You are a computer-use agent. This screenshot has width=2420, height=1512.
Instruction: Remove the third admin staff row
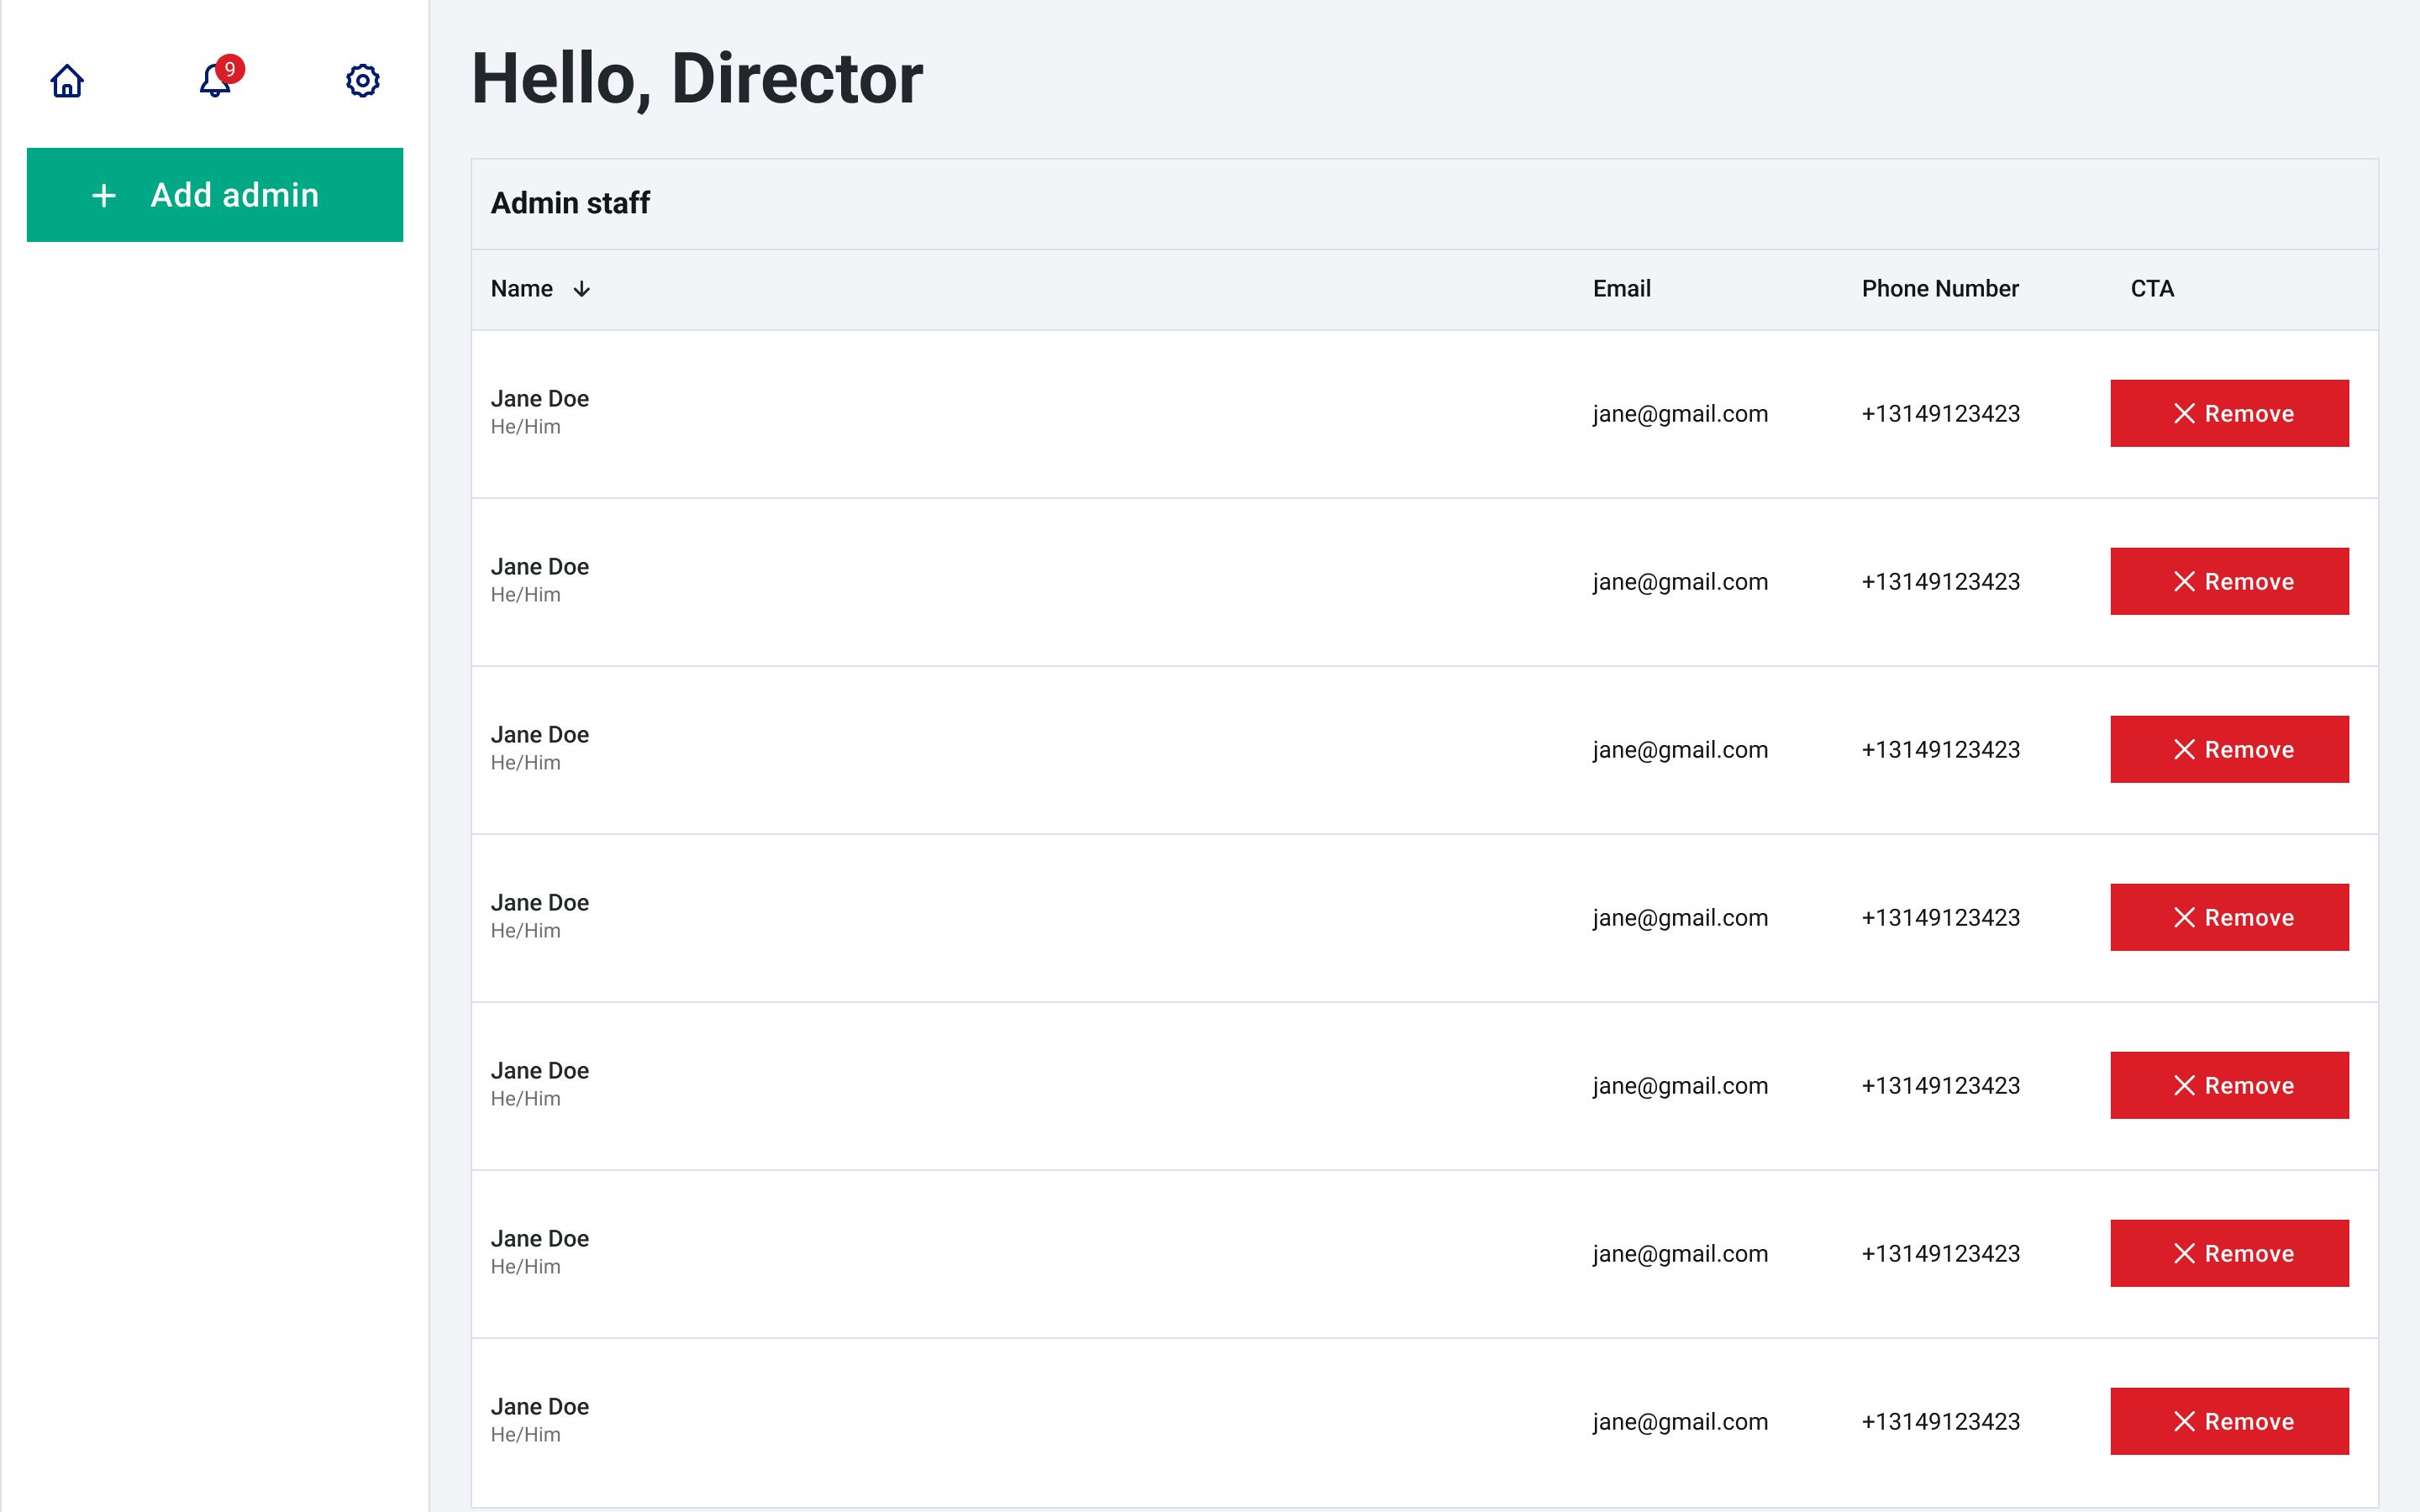click(2229, 750)
